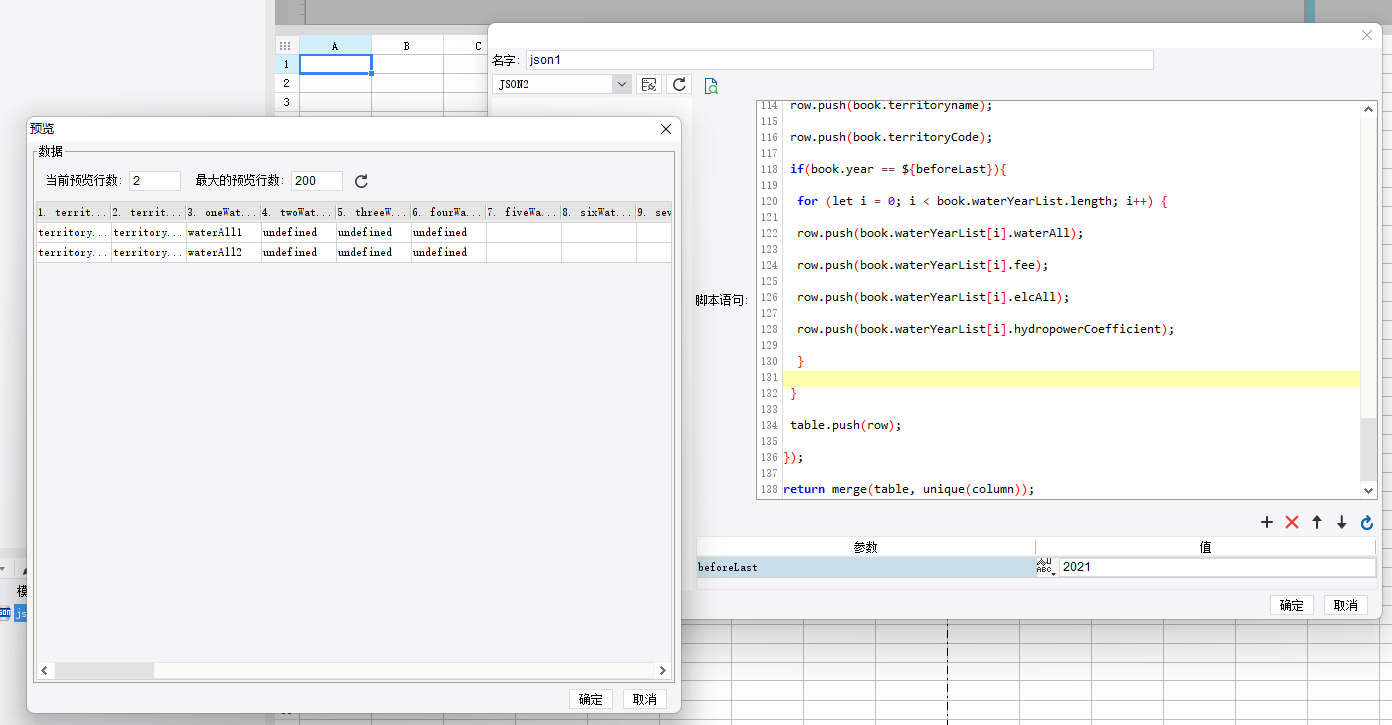Expand the JSON2 connection dropdown
Image resolution: width=1392 pixels, height=725 pixels.
(x=622, y=85)
